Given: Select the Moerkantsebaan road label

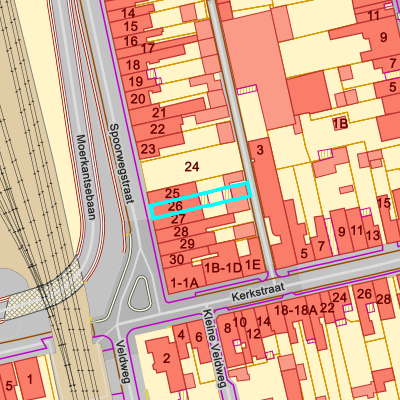Looking at the screenshot, I should [86, 177].
